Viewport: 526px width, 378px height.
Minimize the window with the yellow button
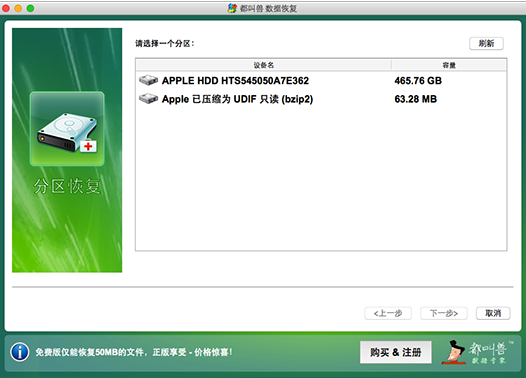(x=18, y=8)
